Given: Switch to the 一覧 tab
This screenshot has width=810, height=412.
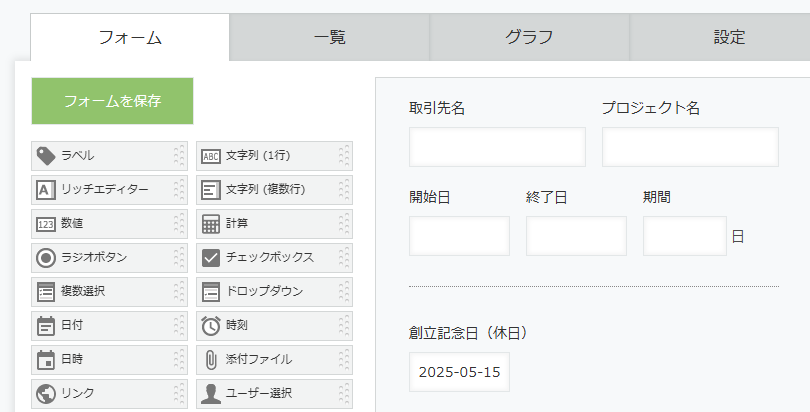Looking at the screenshot, I should point(330,37).
